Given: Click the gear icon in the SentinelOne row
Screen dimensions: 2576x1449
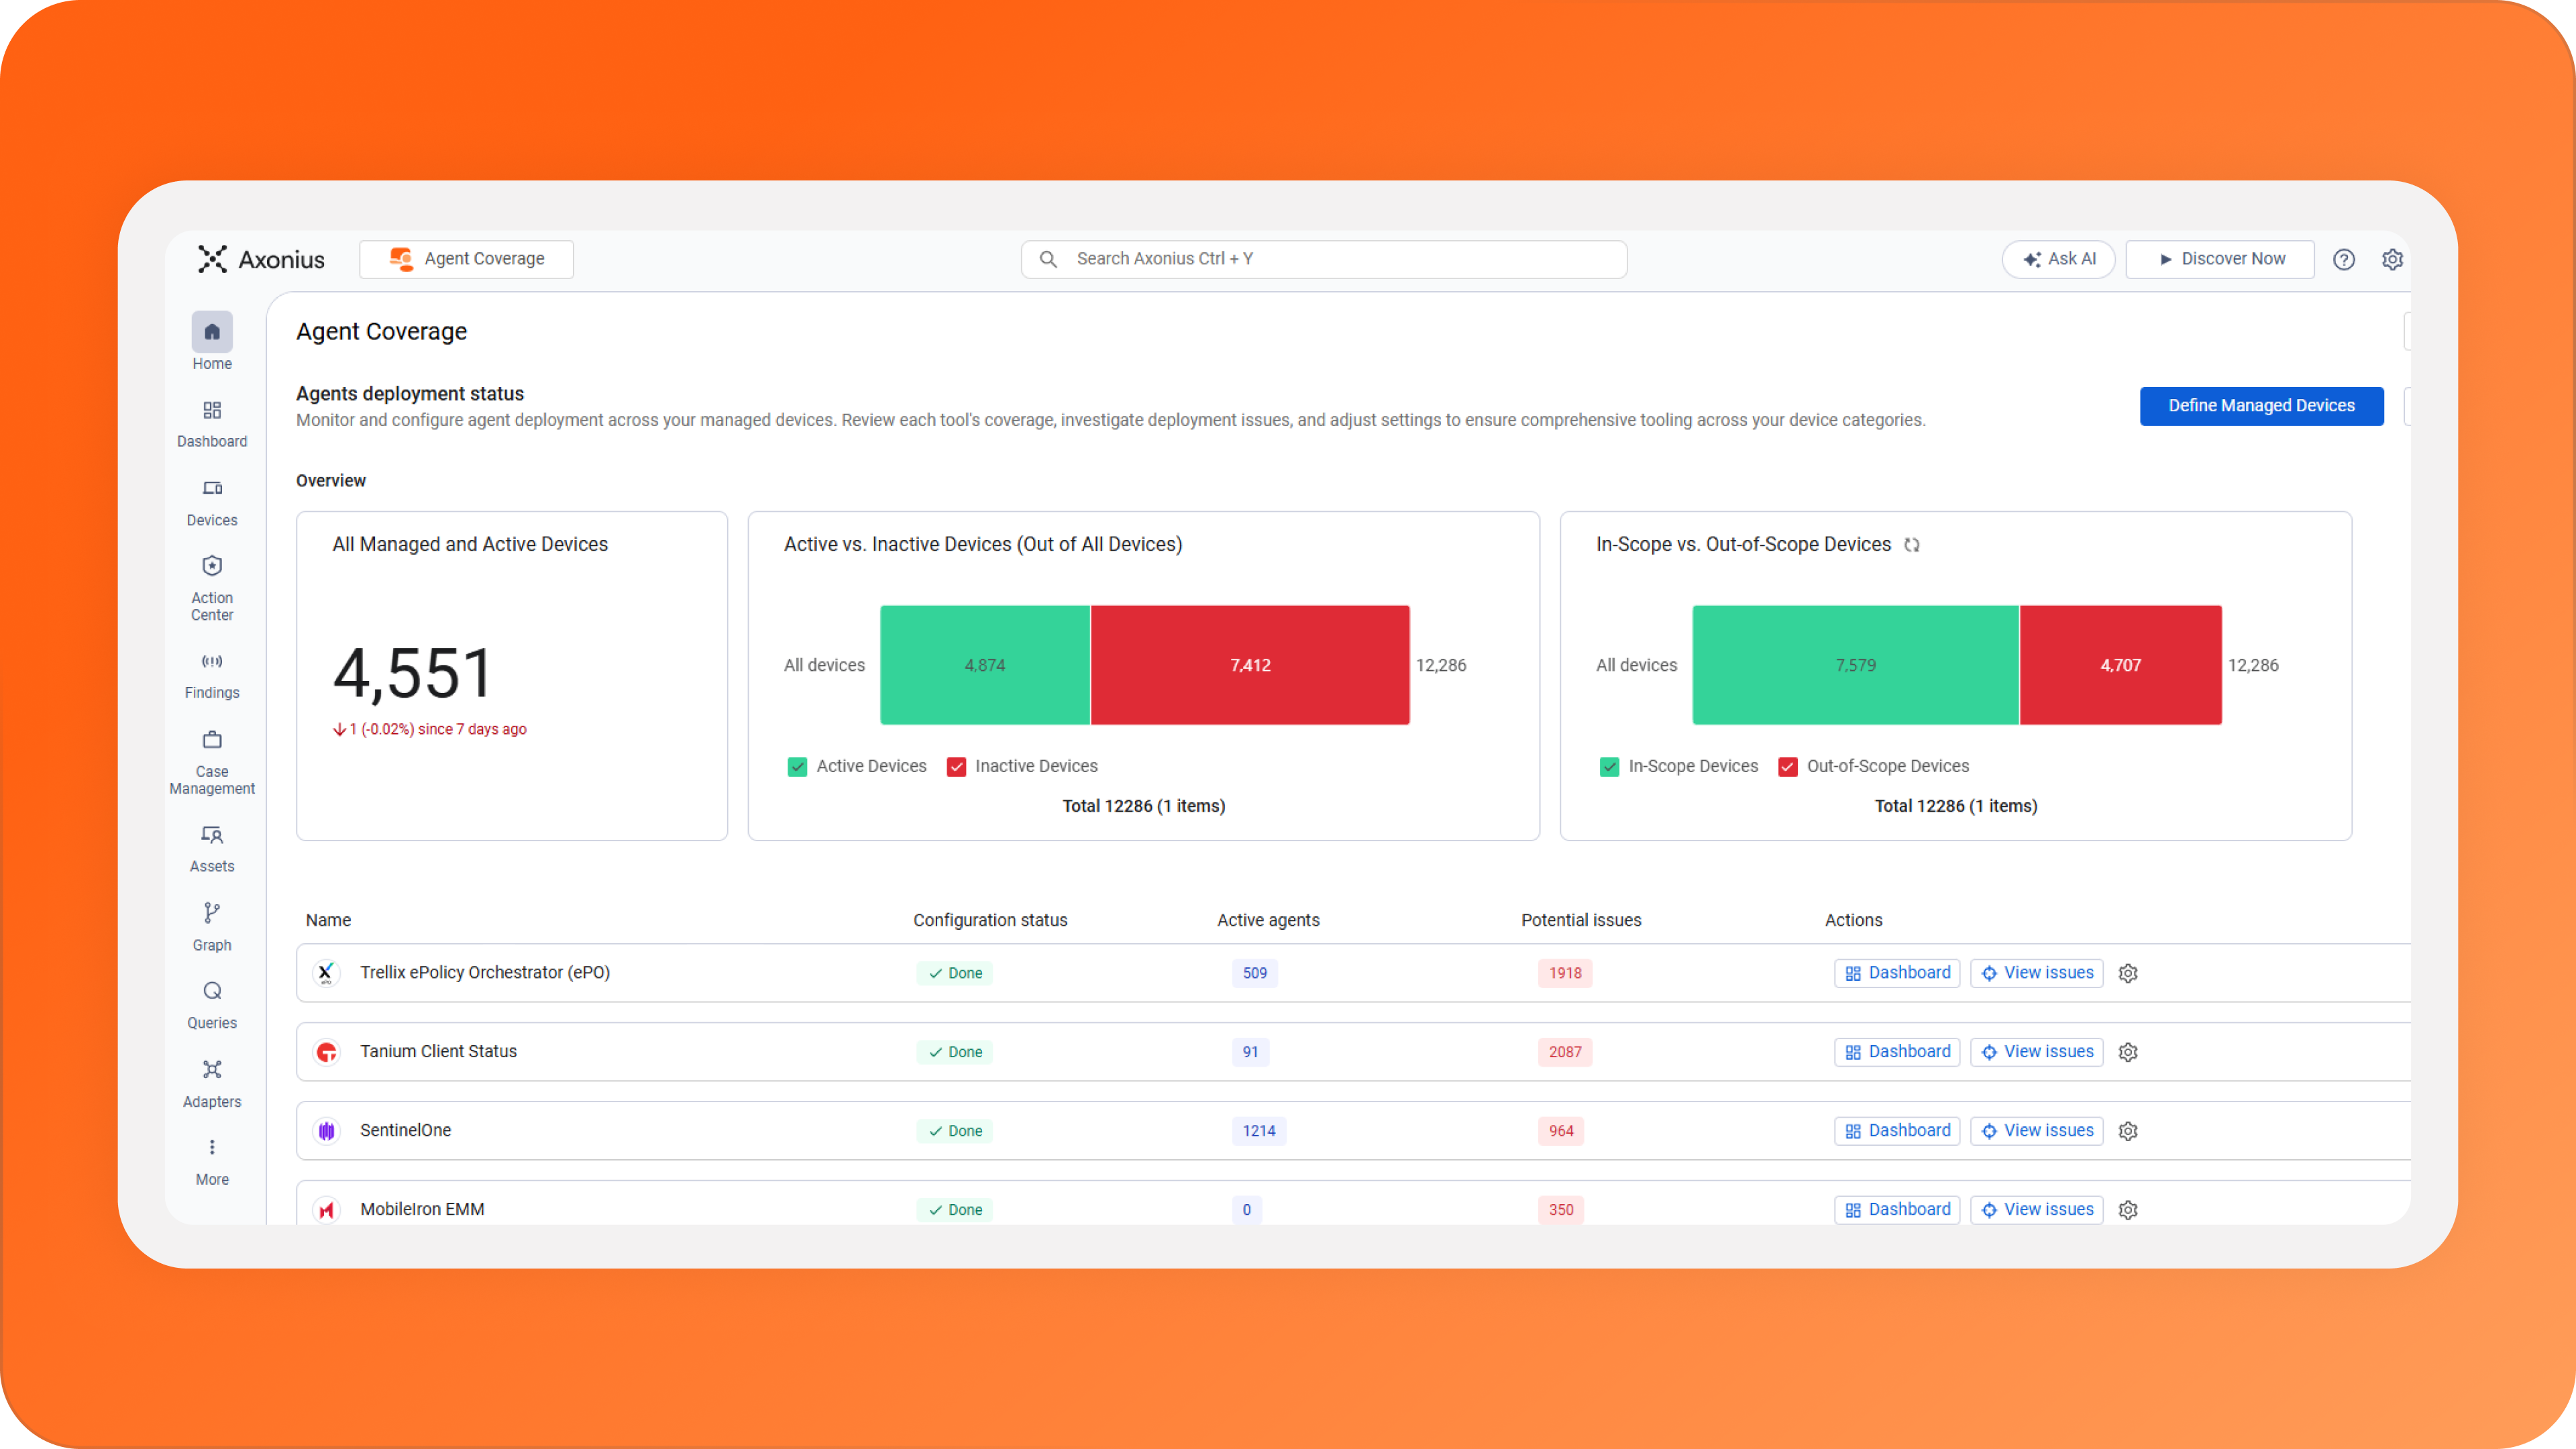Looking at the screenshot, I should point(2128,1131).
